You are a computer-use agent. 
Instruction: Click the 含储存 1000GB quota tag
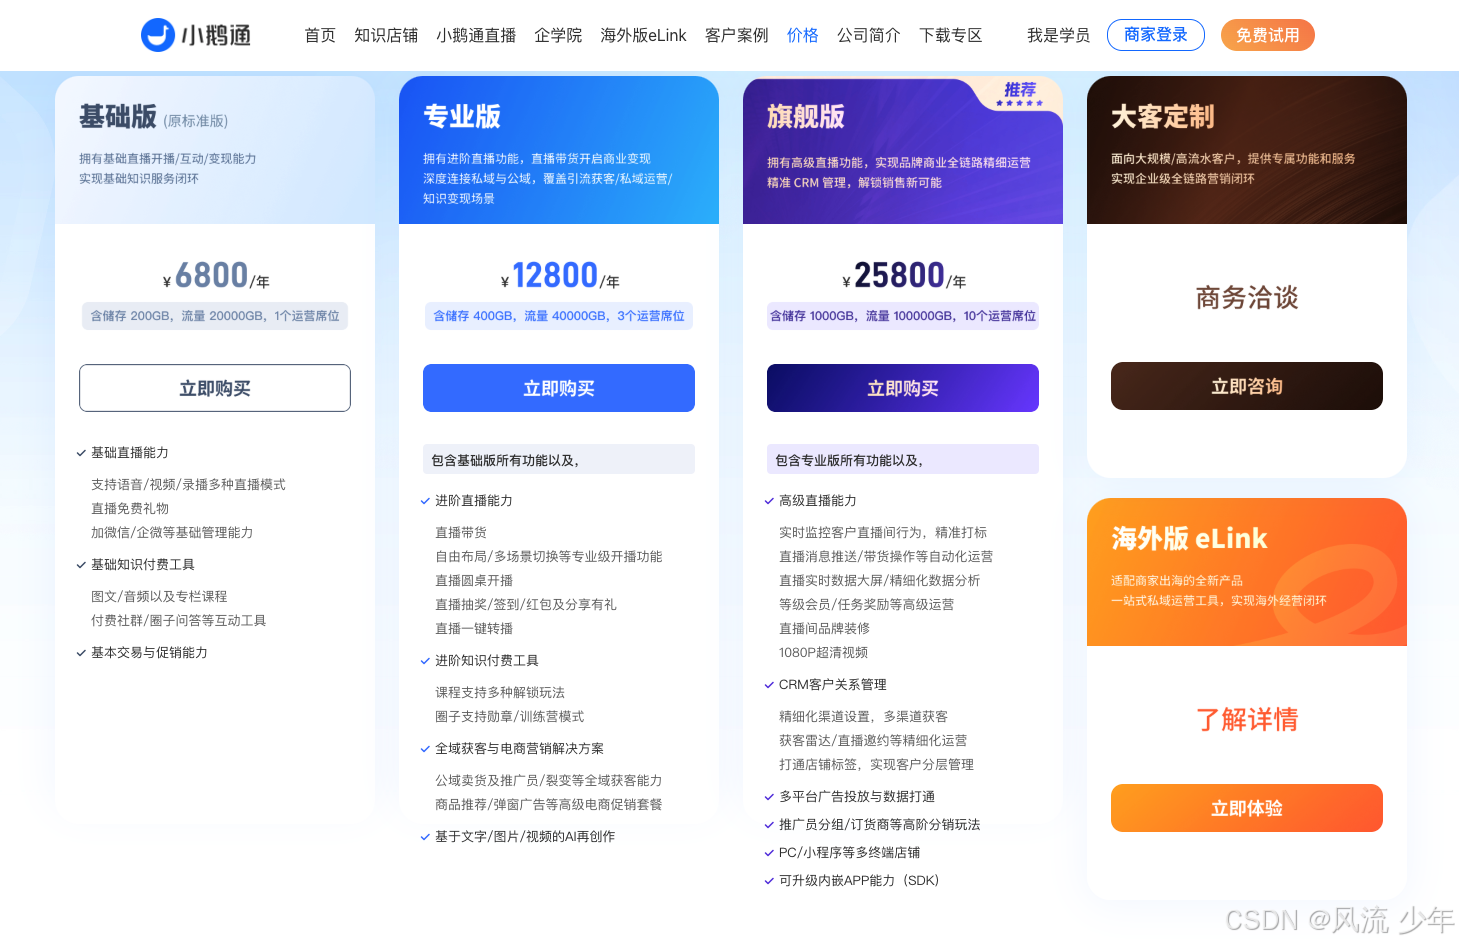(903, 316)
